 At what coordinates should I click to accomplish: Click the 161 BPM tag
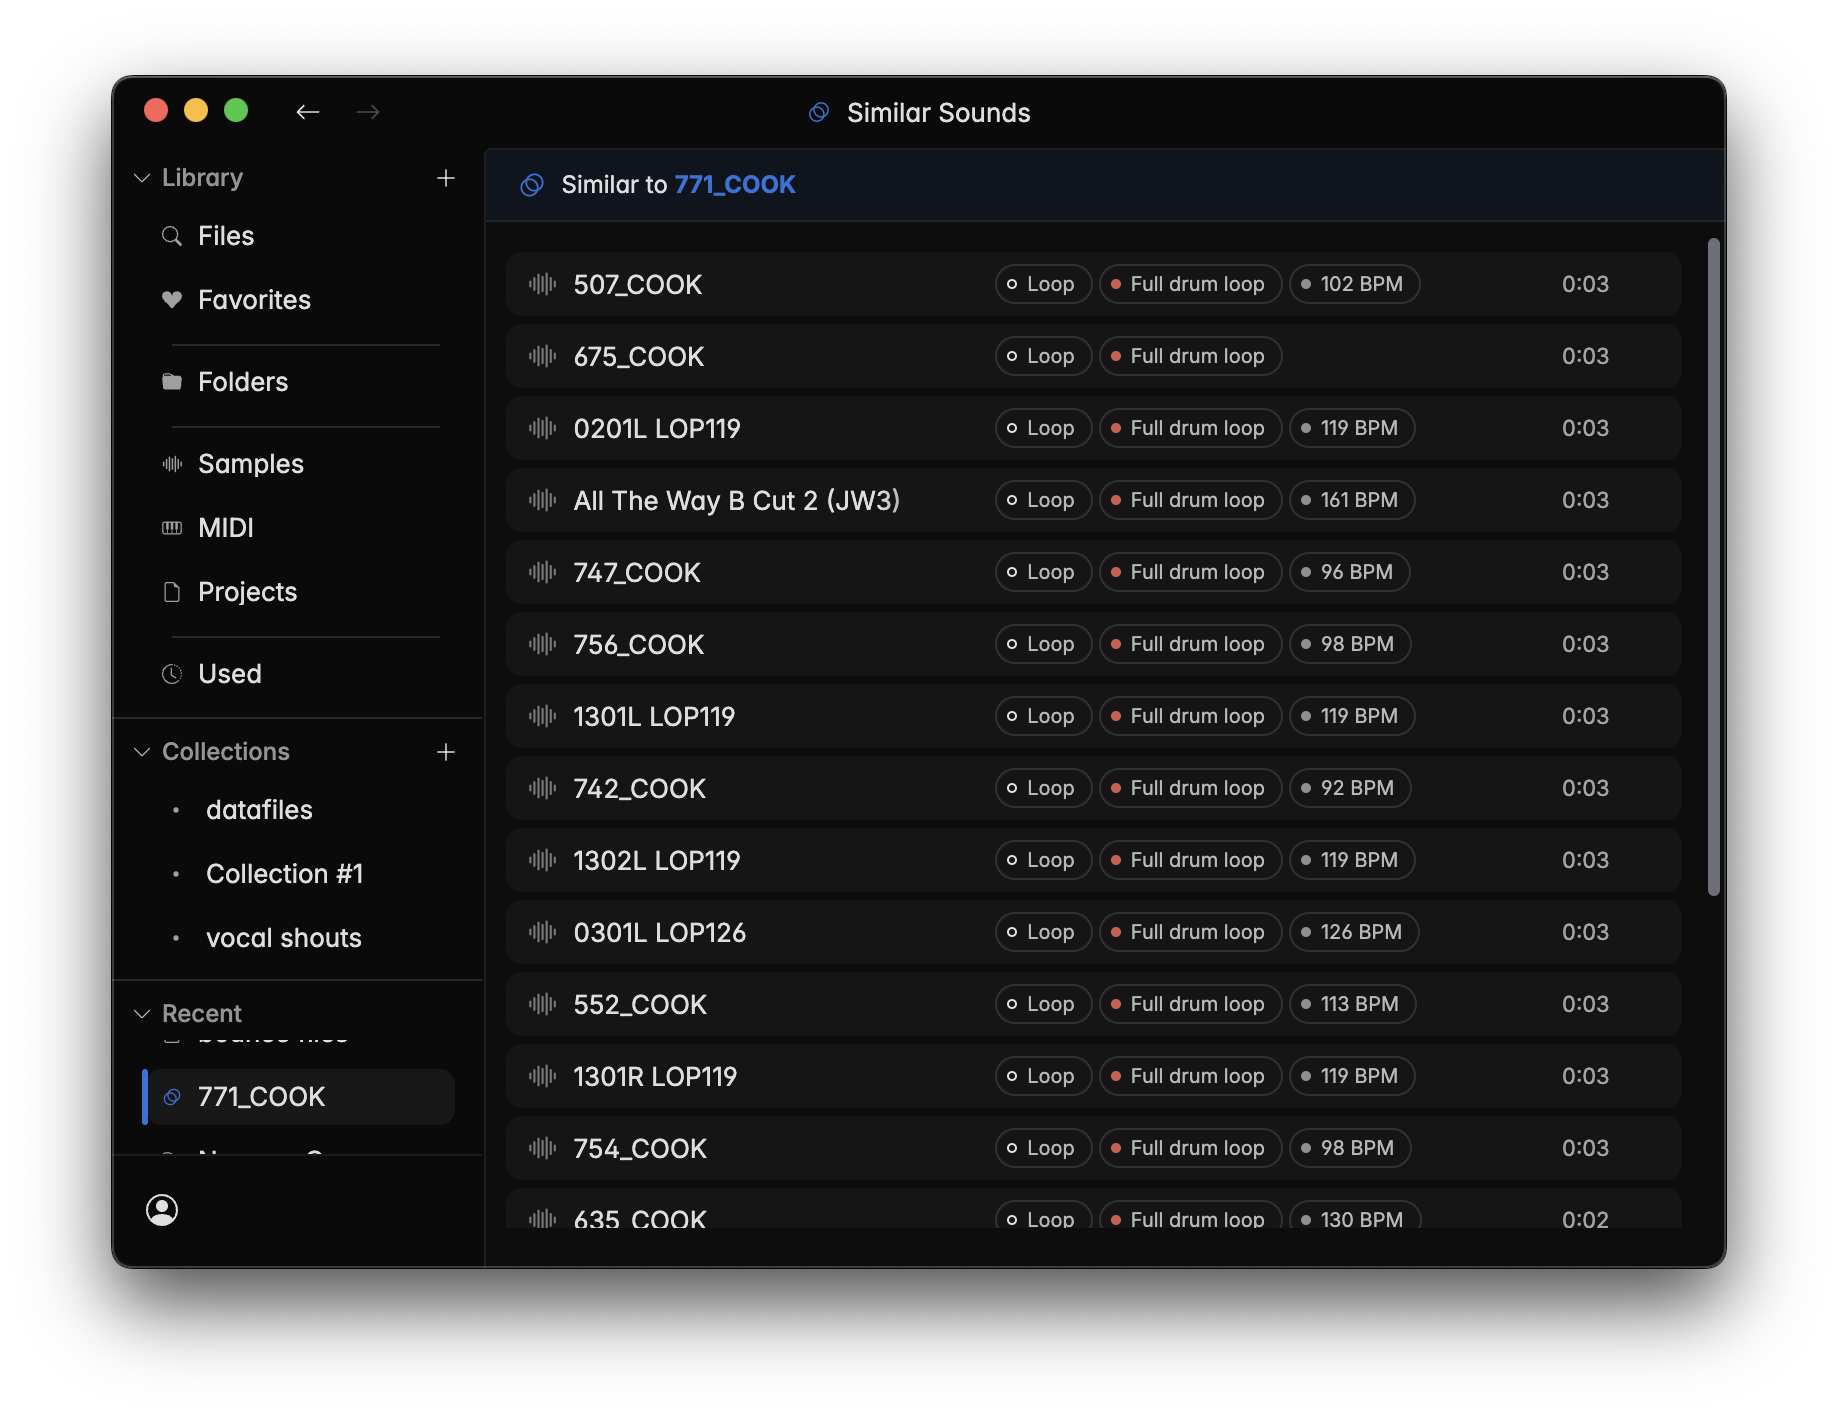[x=1351, y=500]
